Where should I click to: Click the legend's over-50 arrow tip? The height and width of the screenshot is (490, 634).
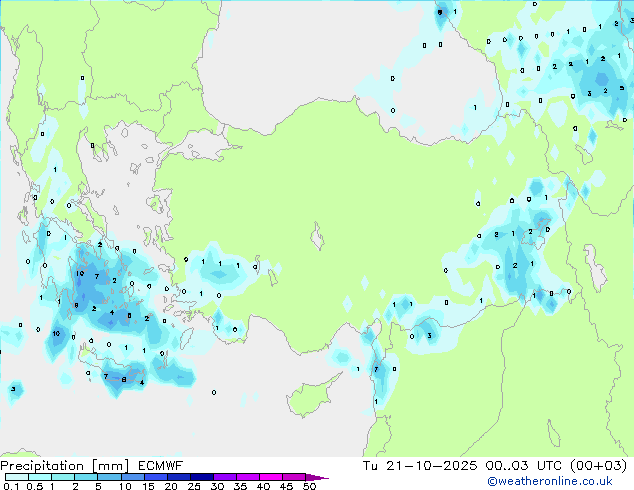click(x=317, y=477)
